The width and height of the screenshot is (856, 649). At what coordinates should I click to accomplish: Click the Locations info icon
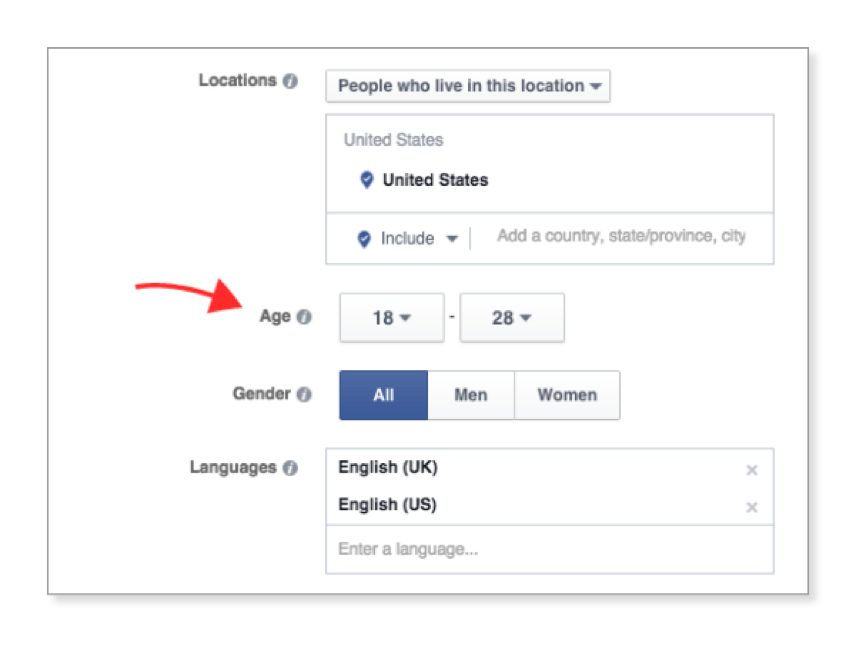(290, 82)
